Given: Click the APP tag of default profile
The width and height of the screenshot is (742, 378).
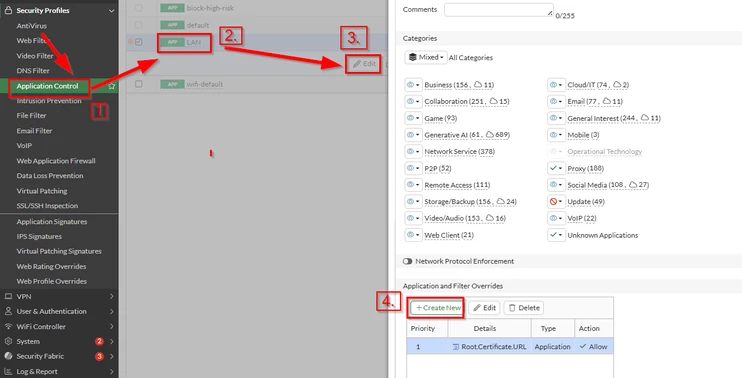Looking at the screenshot, I should coord(172,25).
